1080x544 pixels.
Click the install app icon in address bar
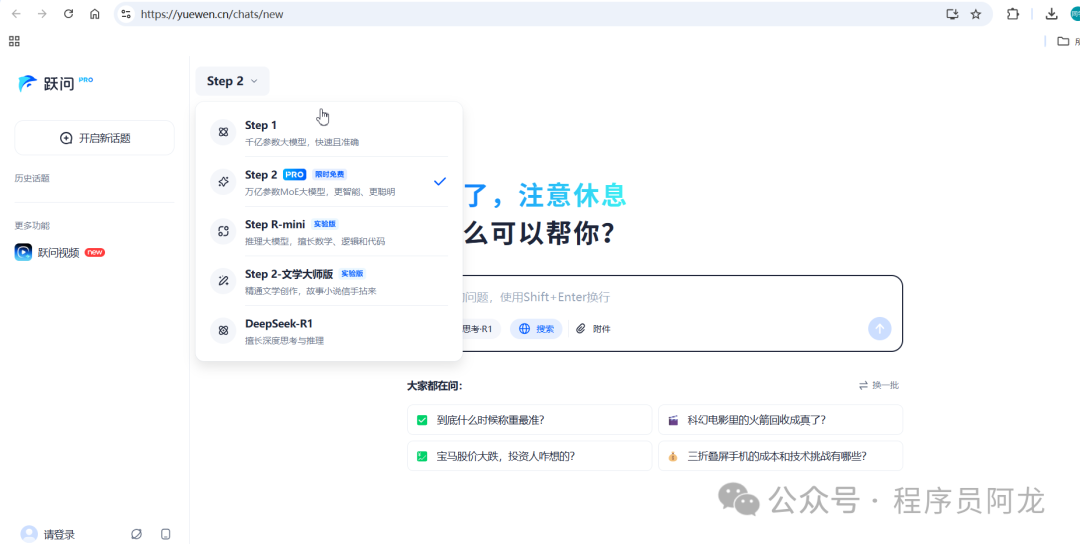953,14
